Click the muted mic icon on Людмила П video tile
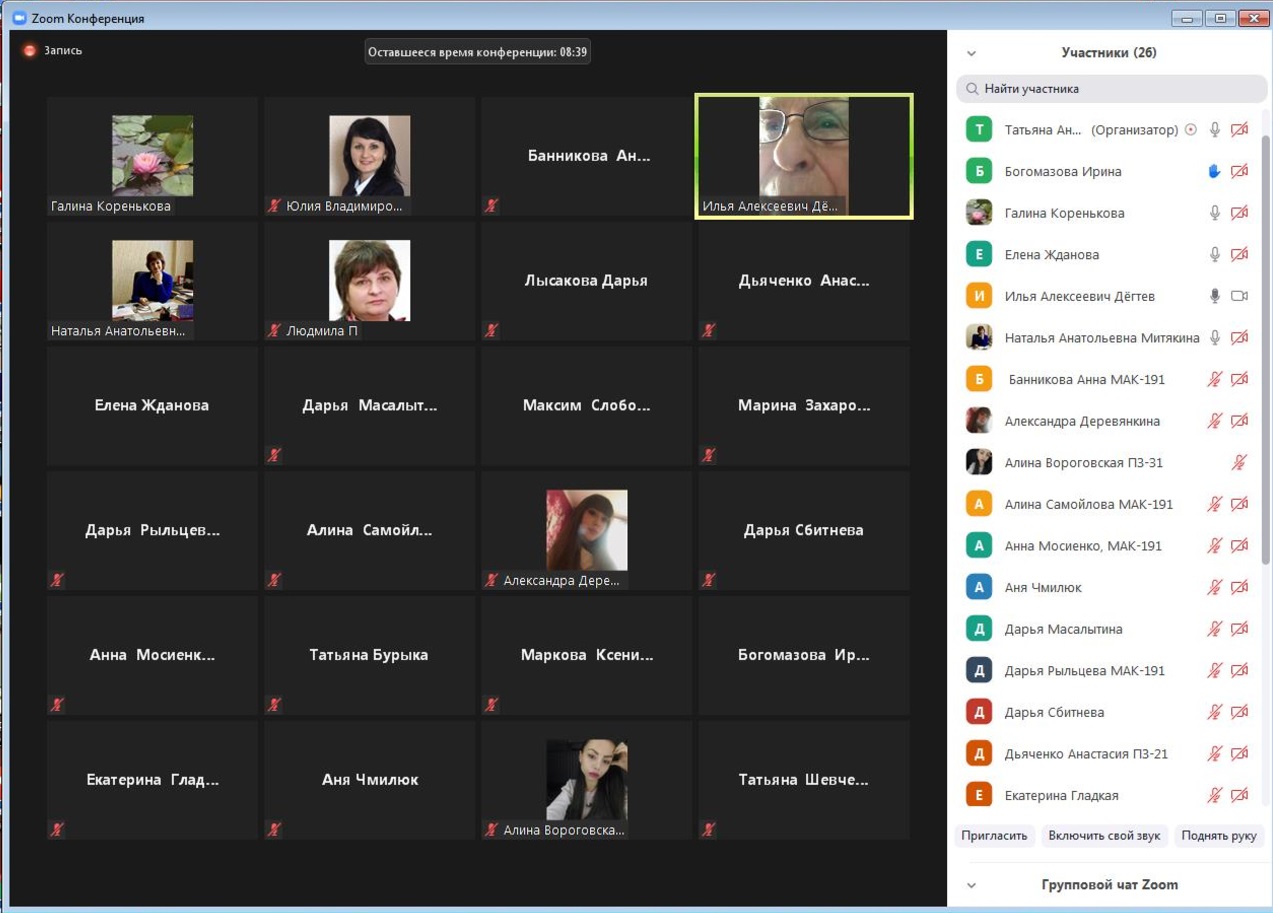The image size is (1273, 913). coord(275,331)
